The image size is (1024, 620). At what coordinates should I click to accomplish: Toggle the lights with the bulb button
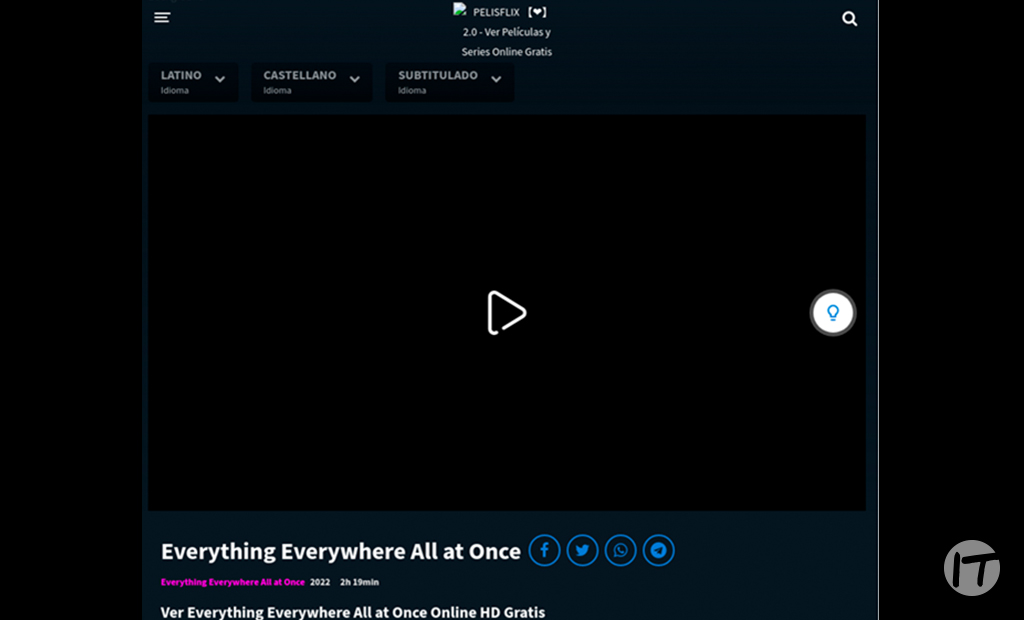pyautogui.click(x=833, y=312)
